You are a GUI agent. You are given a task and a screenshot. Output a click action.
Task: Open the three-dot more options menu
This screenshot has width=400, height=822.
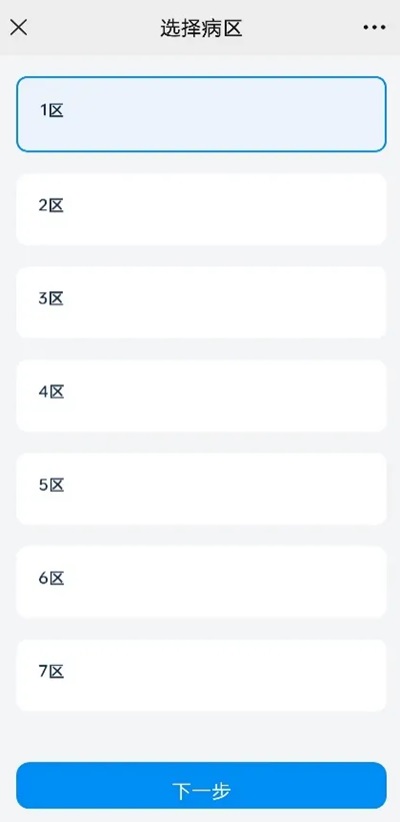(374, 28)
